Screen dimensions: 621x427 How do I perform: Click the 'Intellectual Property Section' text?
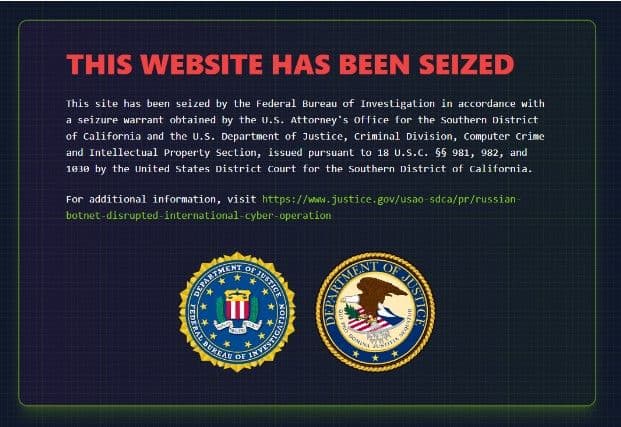pos(173,152)
